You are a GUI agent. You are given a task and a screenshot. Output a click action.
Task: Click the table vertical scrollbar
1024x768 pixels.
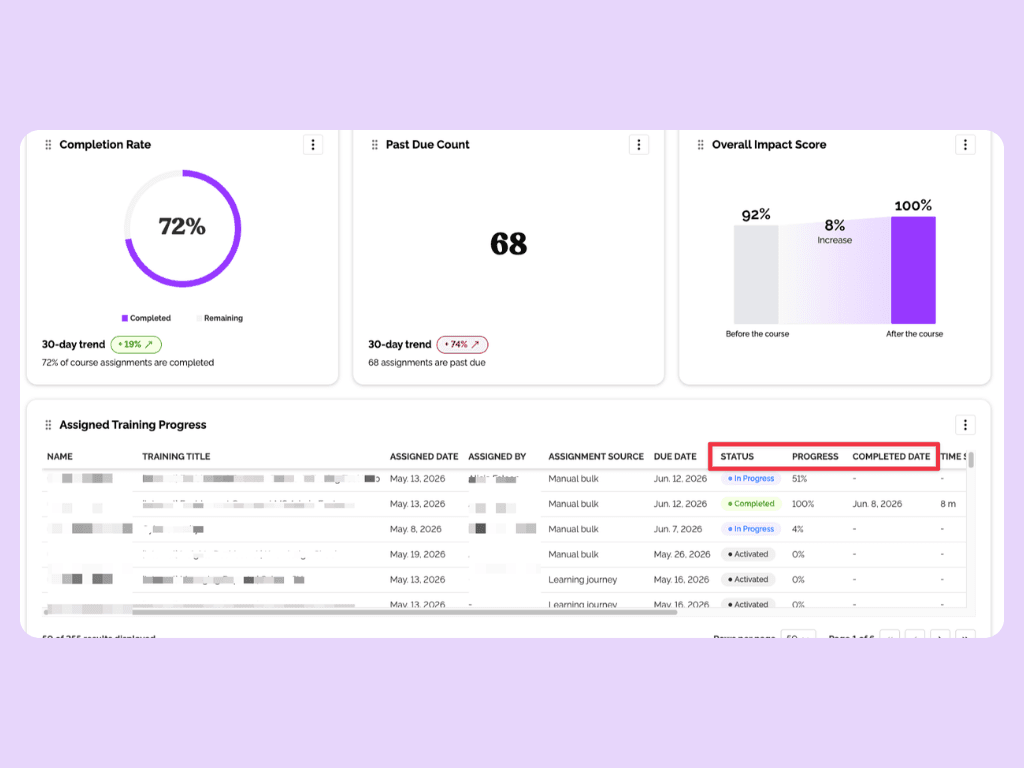(971, 460)
